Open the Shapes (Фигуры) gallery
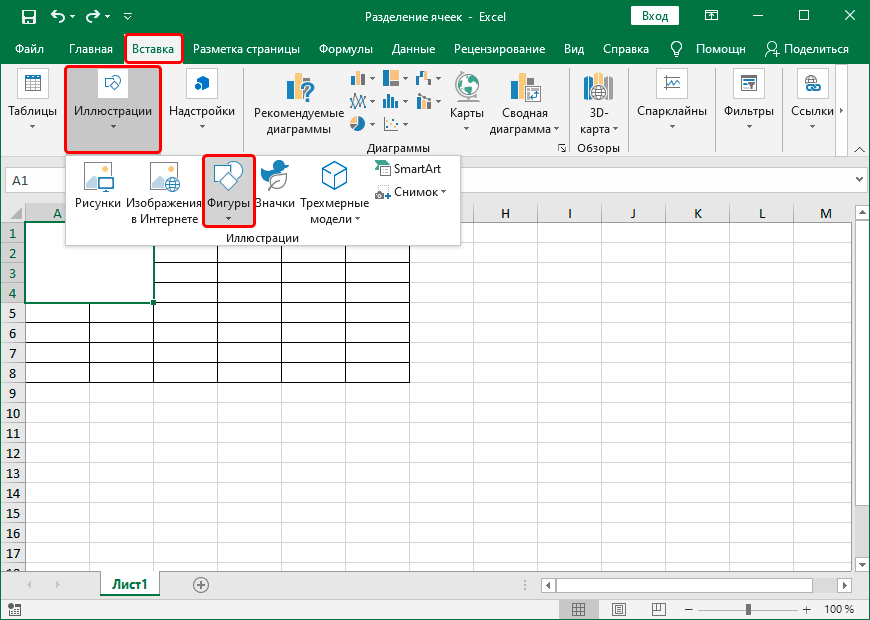The height and width of the screenshot is (620, 870). [x=228, y=191]
